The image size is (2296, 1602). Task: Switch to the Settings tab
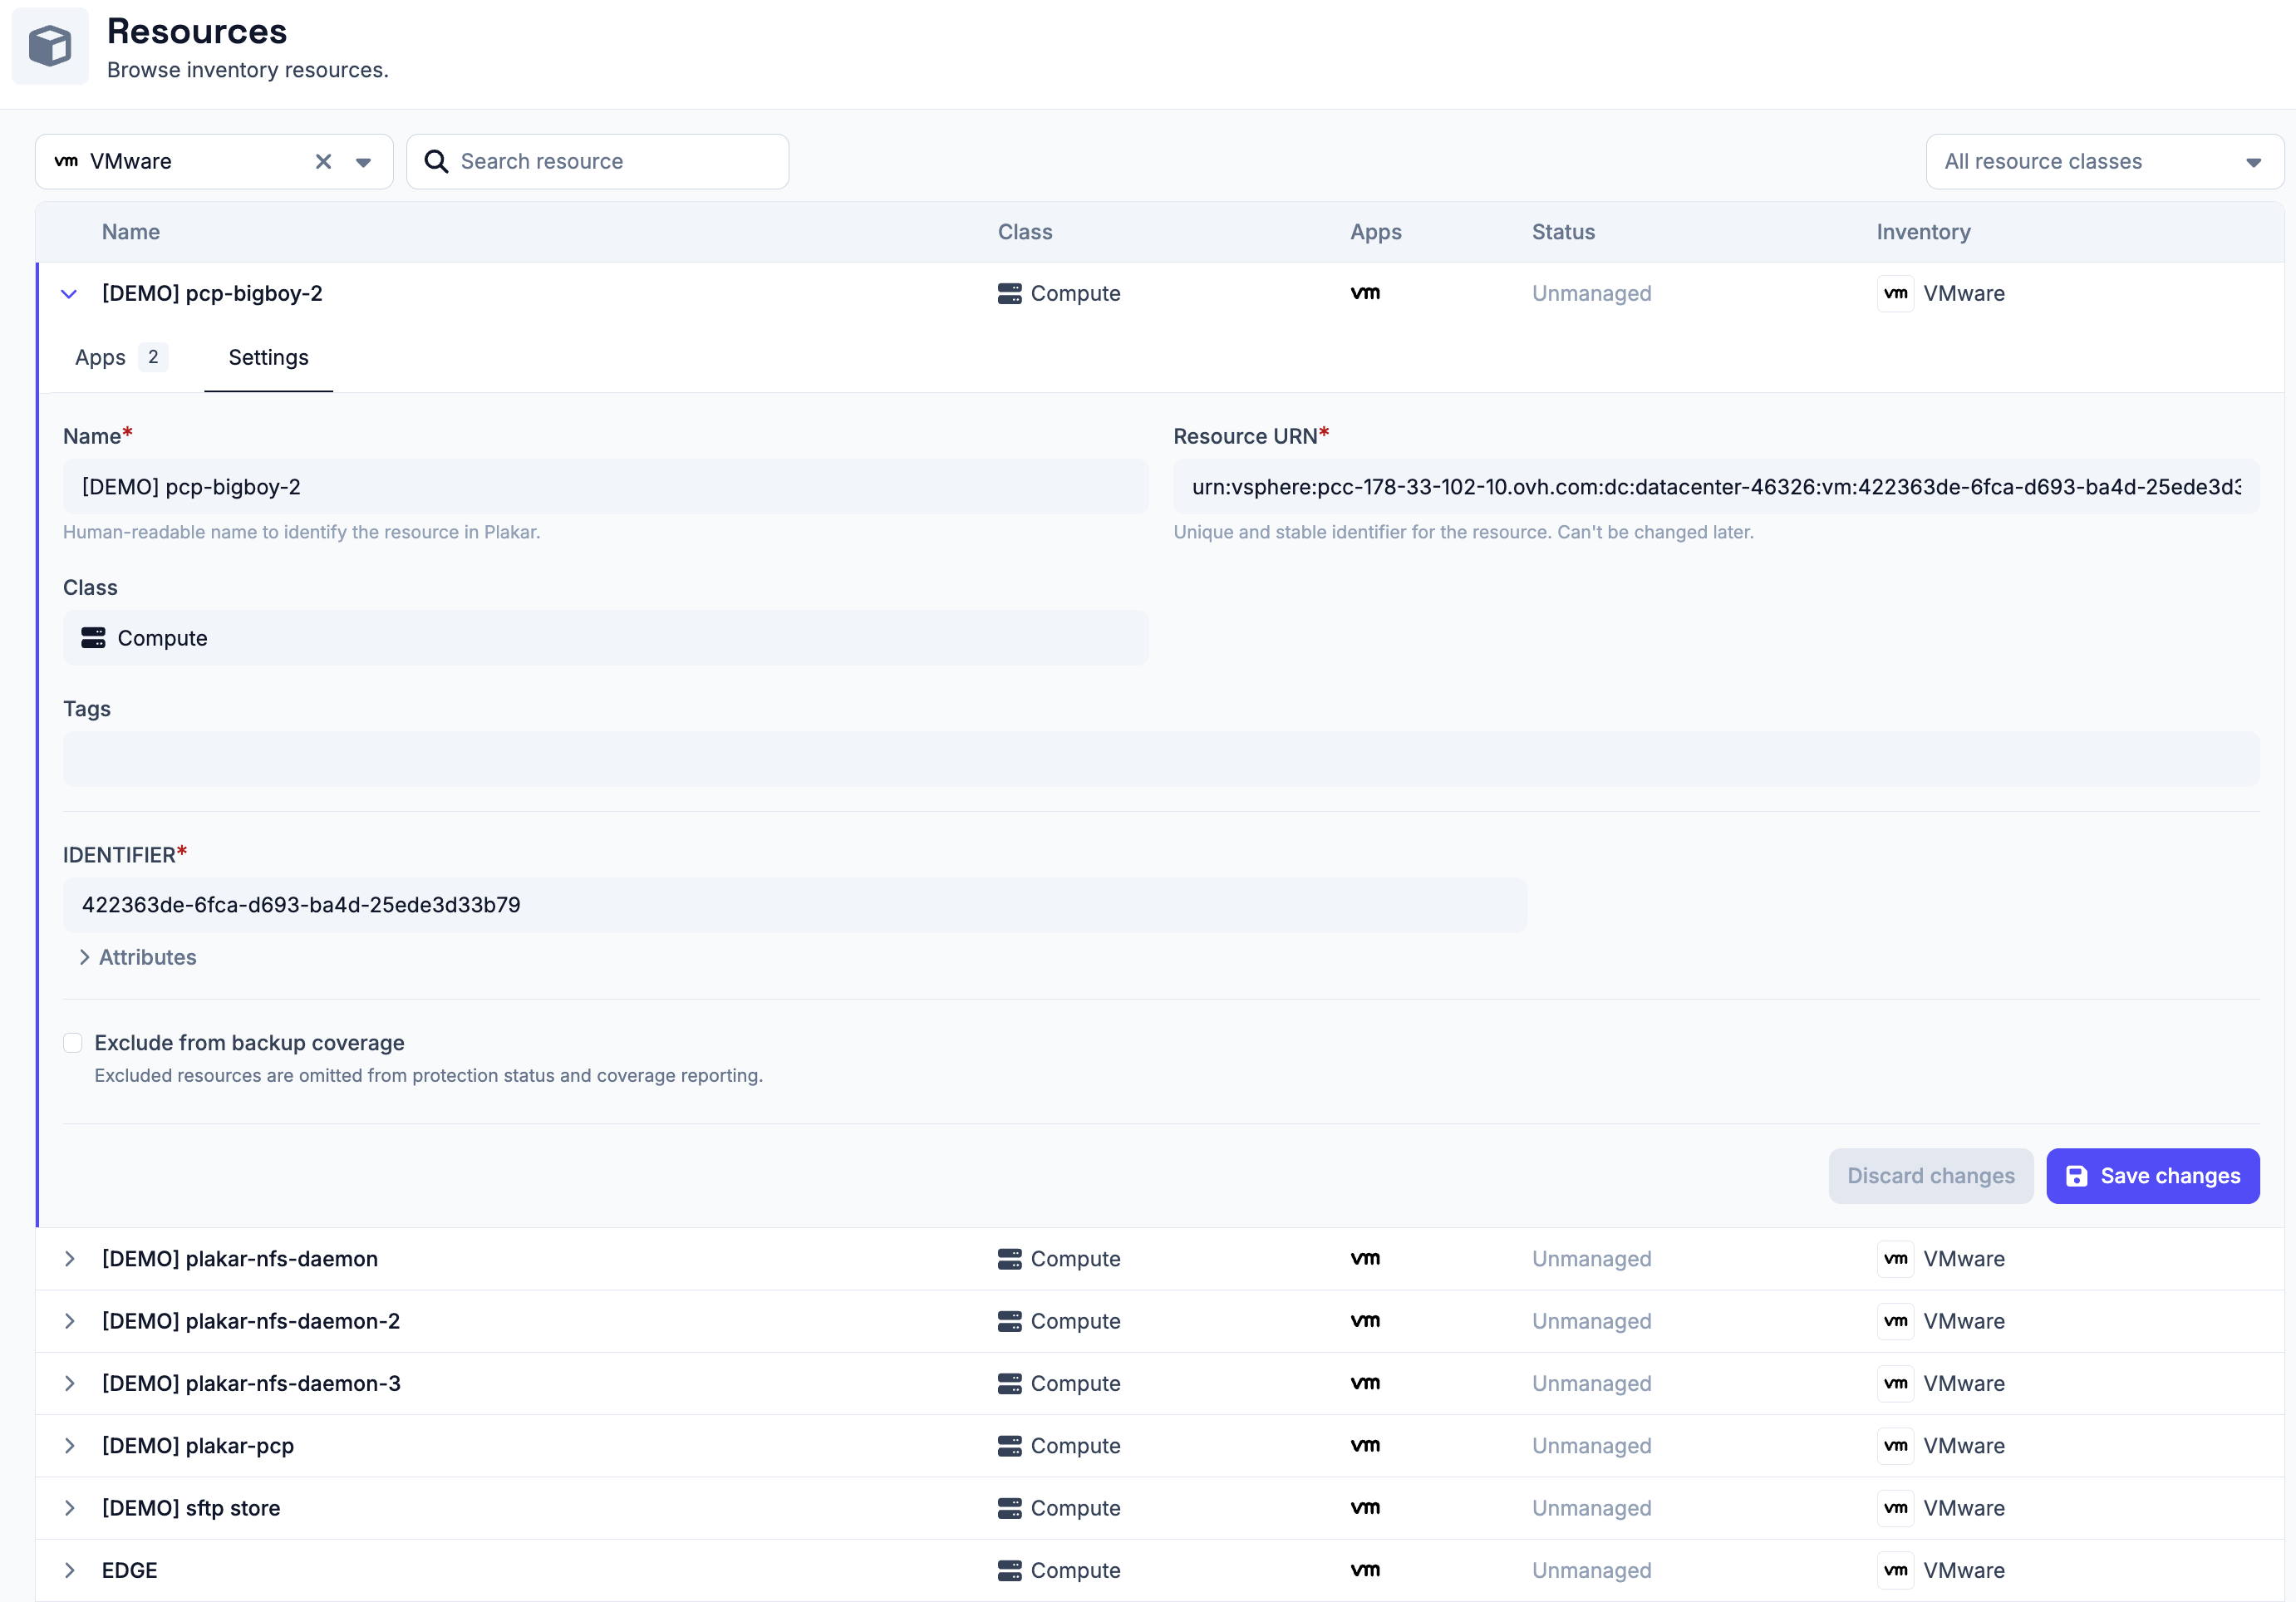[x=268, y=358]
